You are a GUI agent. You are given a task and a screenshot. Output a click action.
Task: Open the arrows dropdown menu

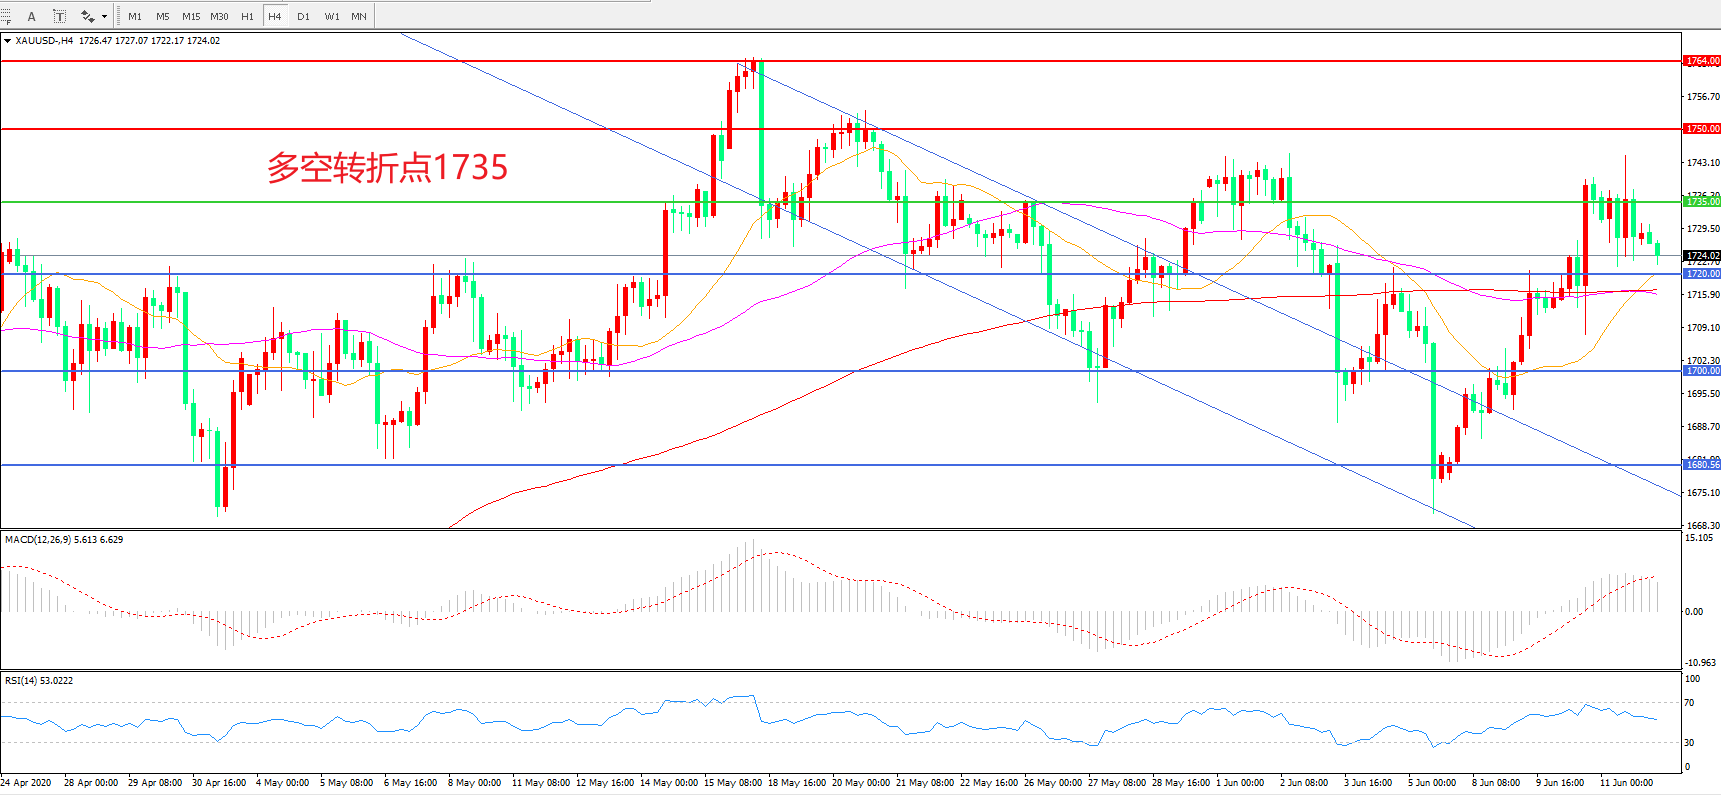(x=104, y=16)
